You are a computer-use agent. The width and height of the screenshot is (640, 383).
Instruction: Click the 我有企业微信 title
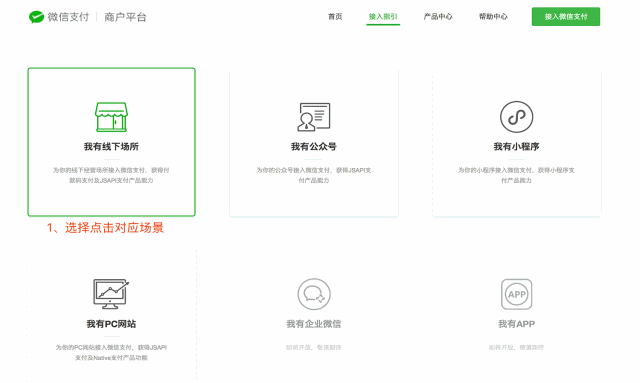(313, 324)
